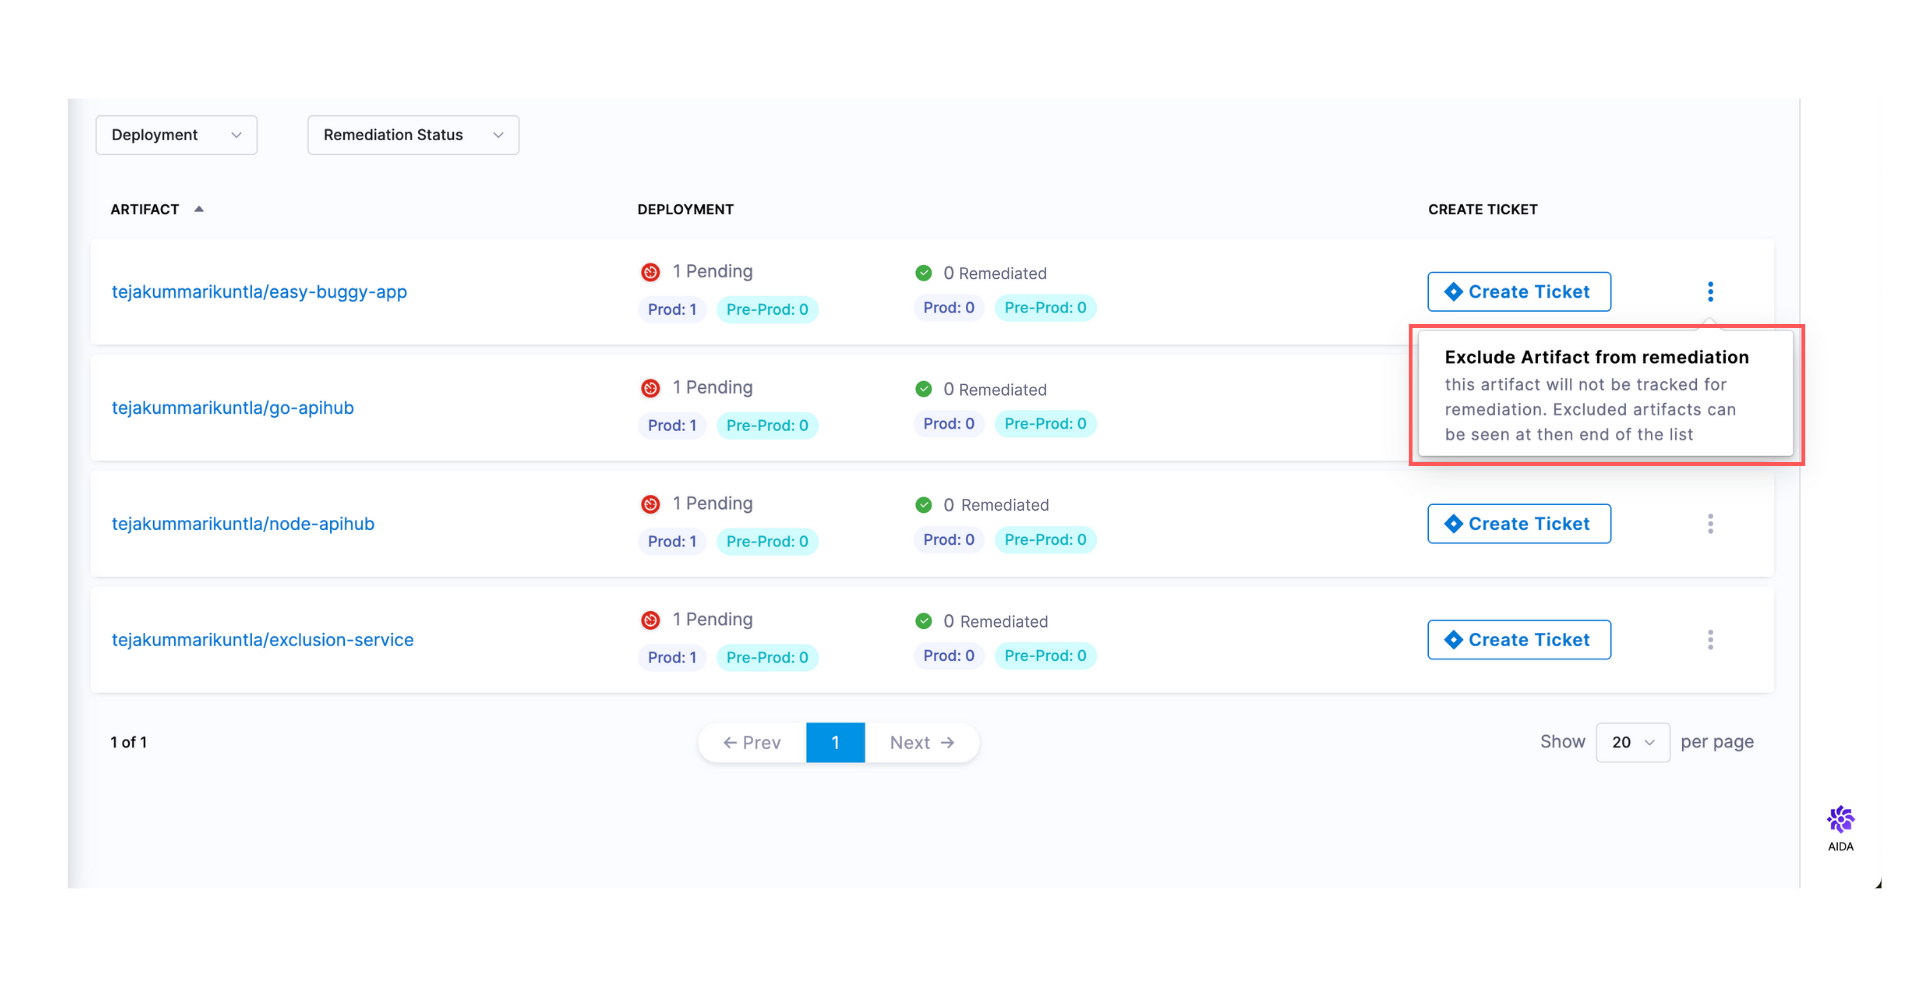Expand the Deployment filter dropdown

(176, 135)
